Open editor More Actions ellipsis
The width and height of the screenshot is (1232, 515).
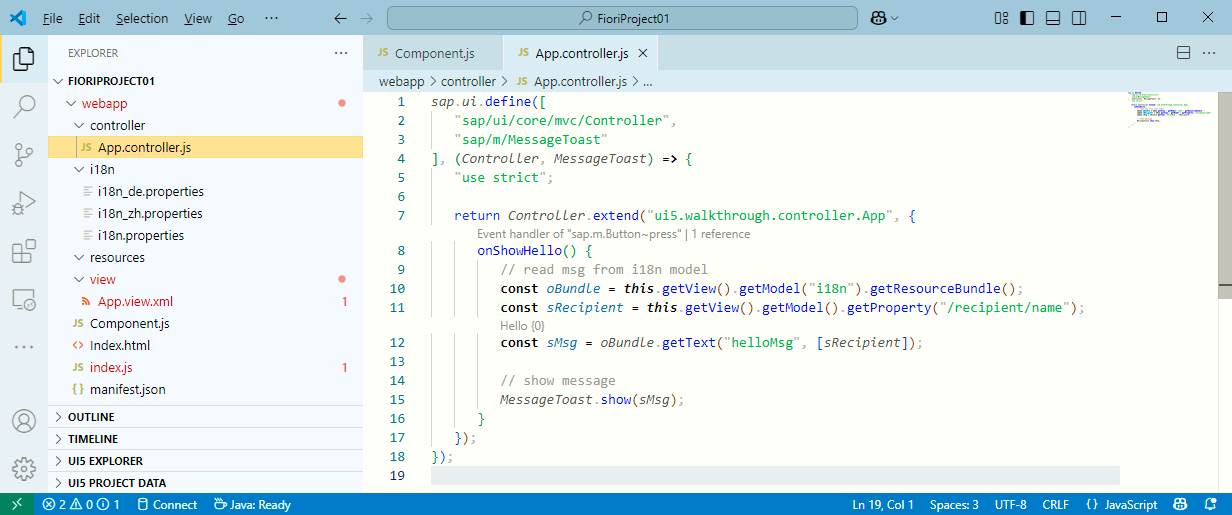pos(1210,53)
